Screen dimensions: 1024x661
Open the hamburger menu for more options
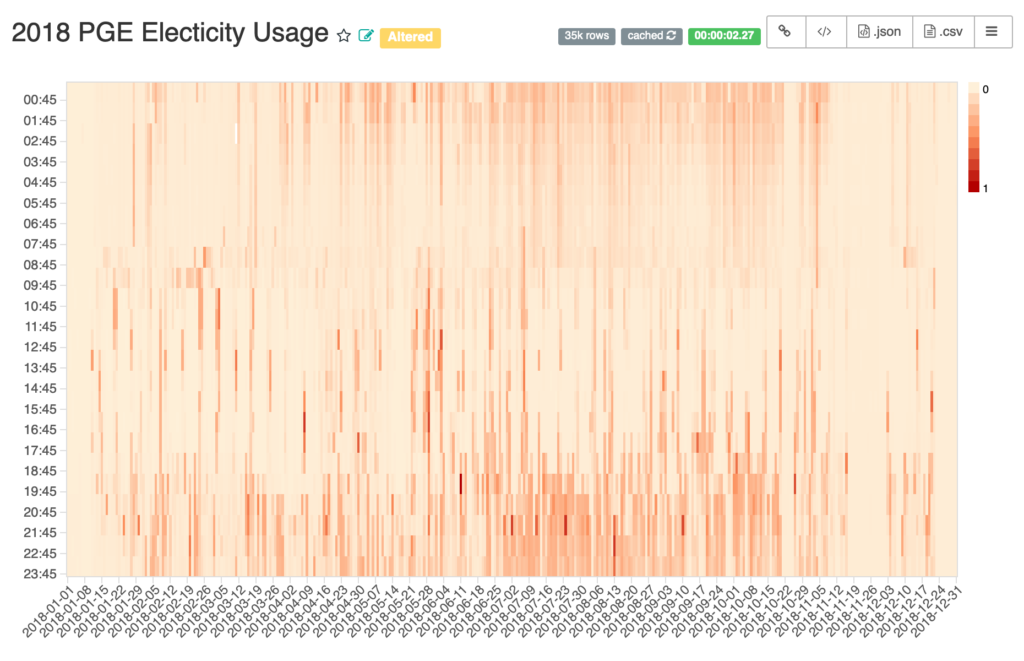point(991,32)
